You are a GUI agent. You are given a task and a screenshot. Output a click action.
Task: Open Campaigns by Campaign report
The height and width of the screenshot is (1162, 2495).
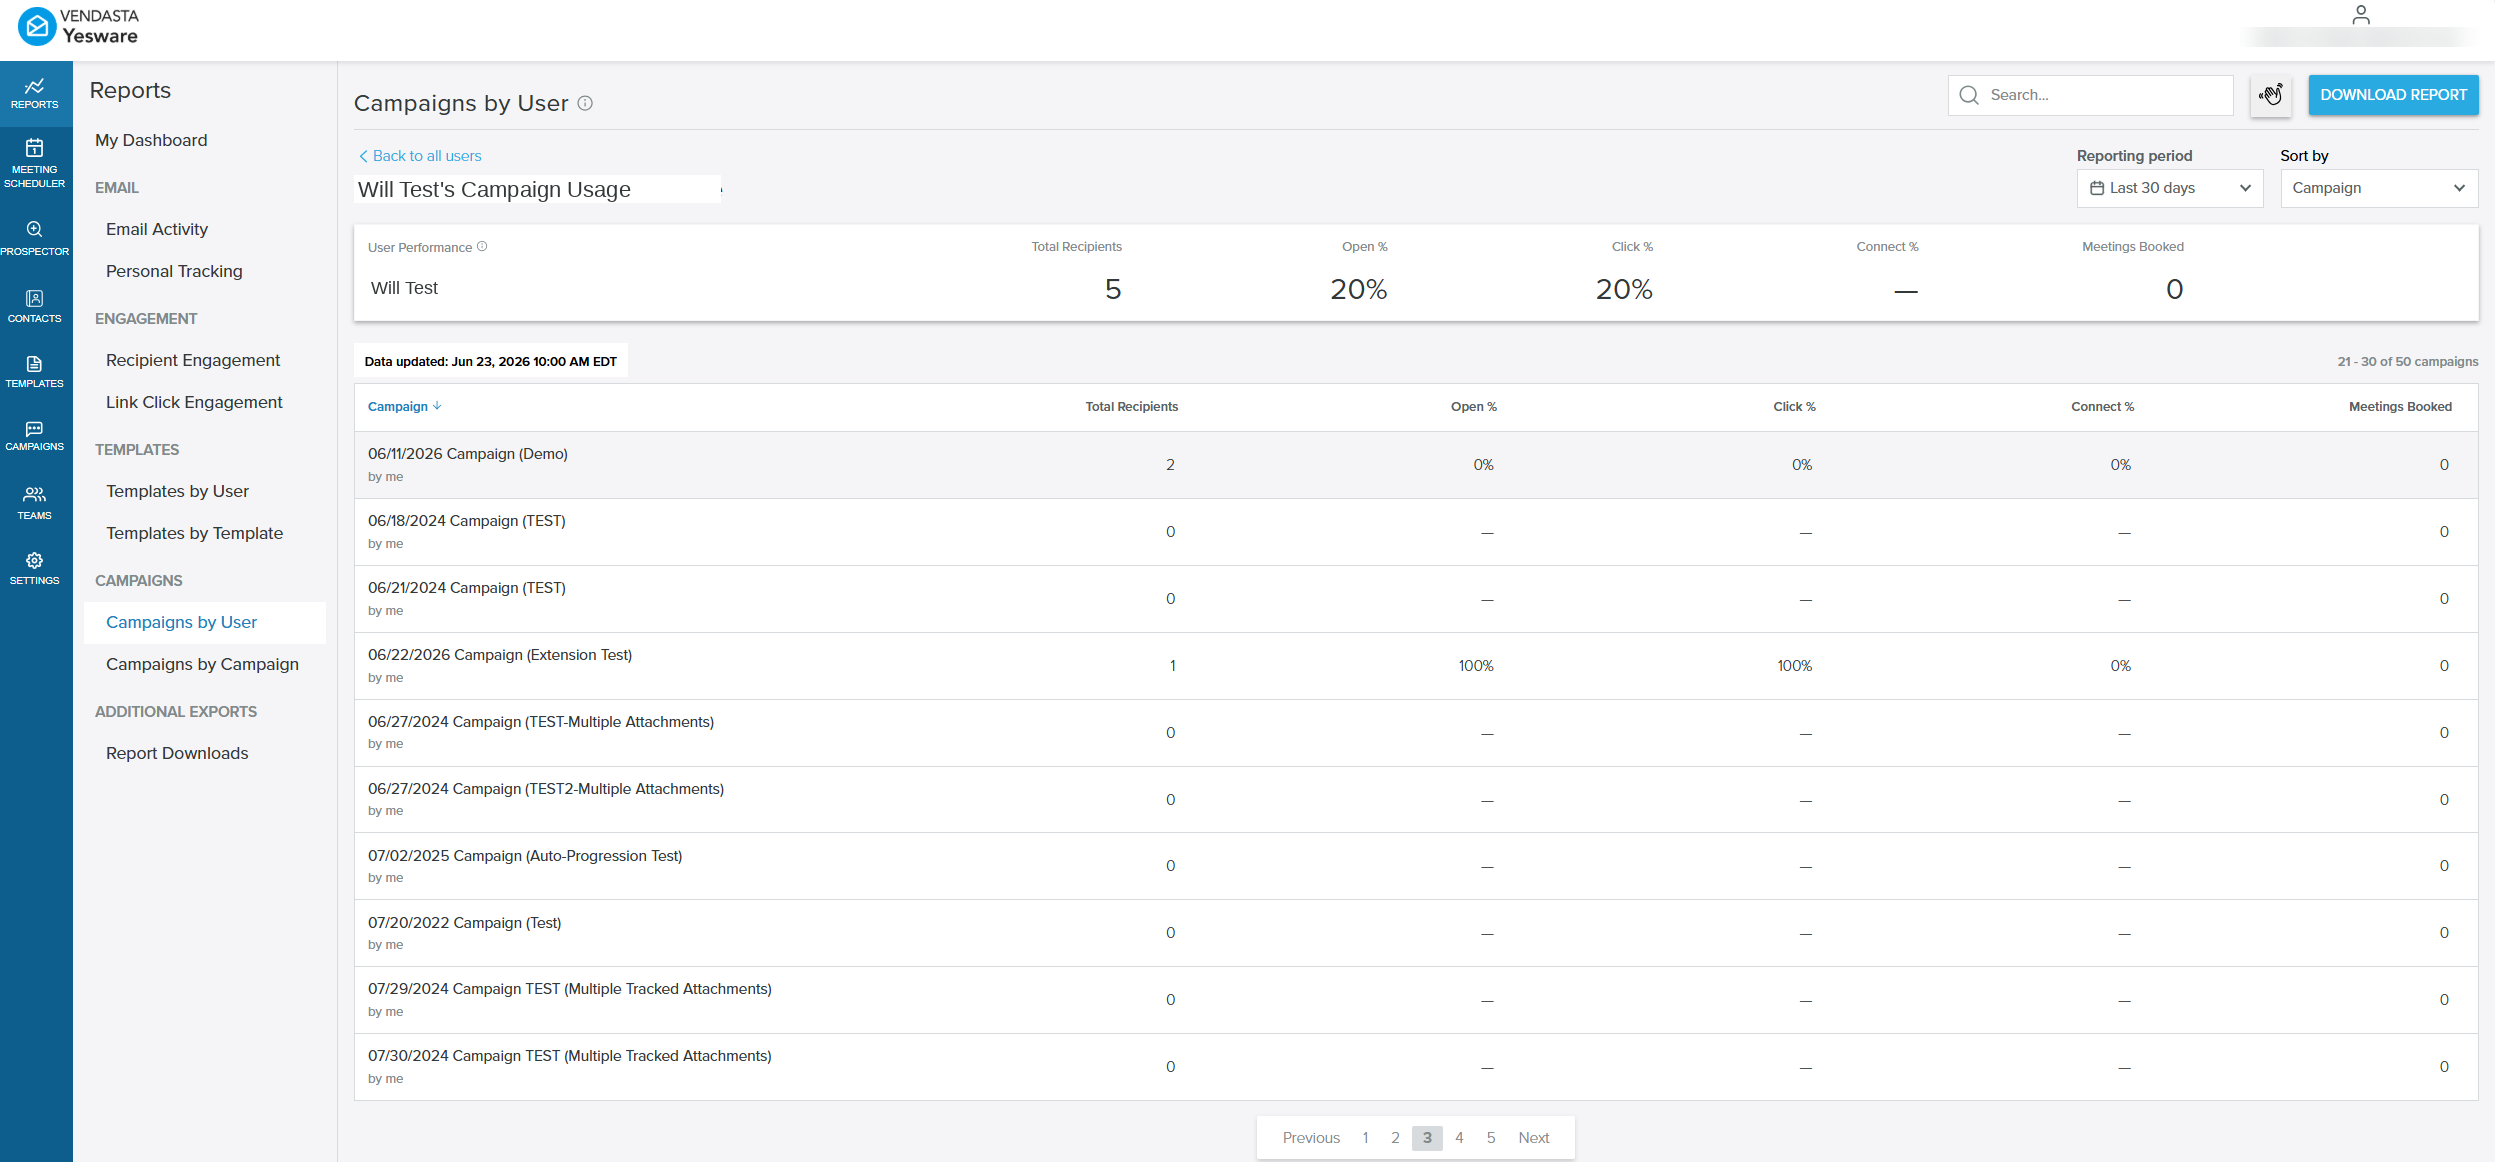202,664
